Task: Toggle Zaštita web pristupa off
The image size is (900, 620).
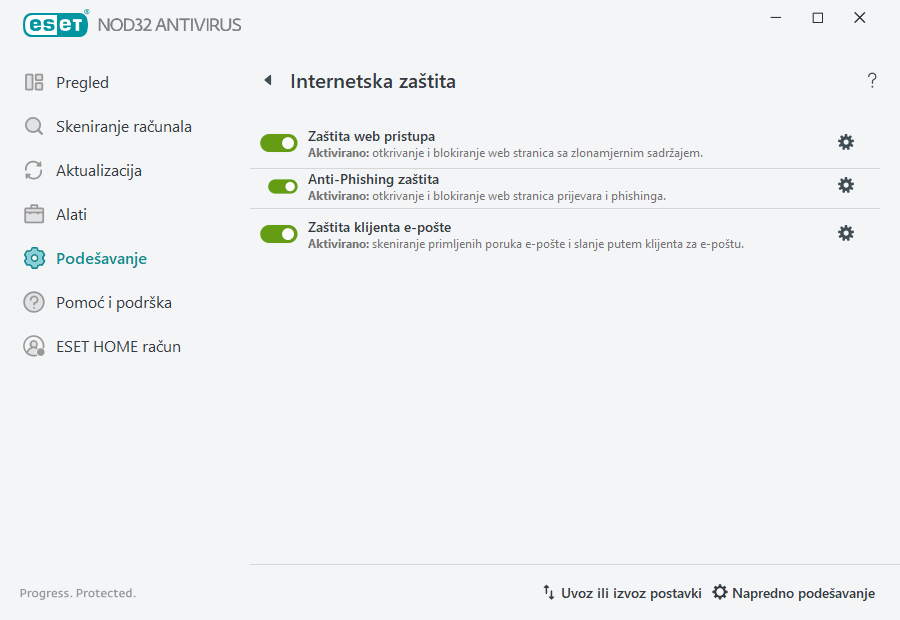Action: click(279, 142)
